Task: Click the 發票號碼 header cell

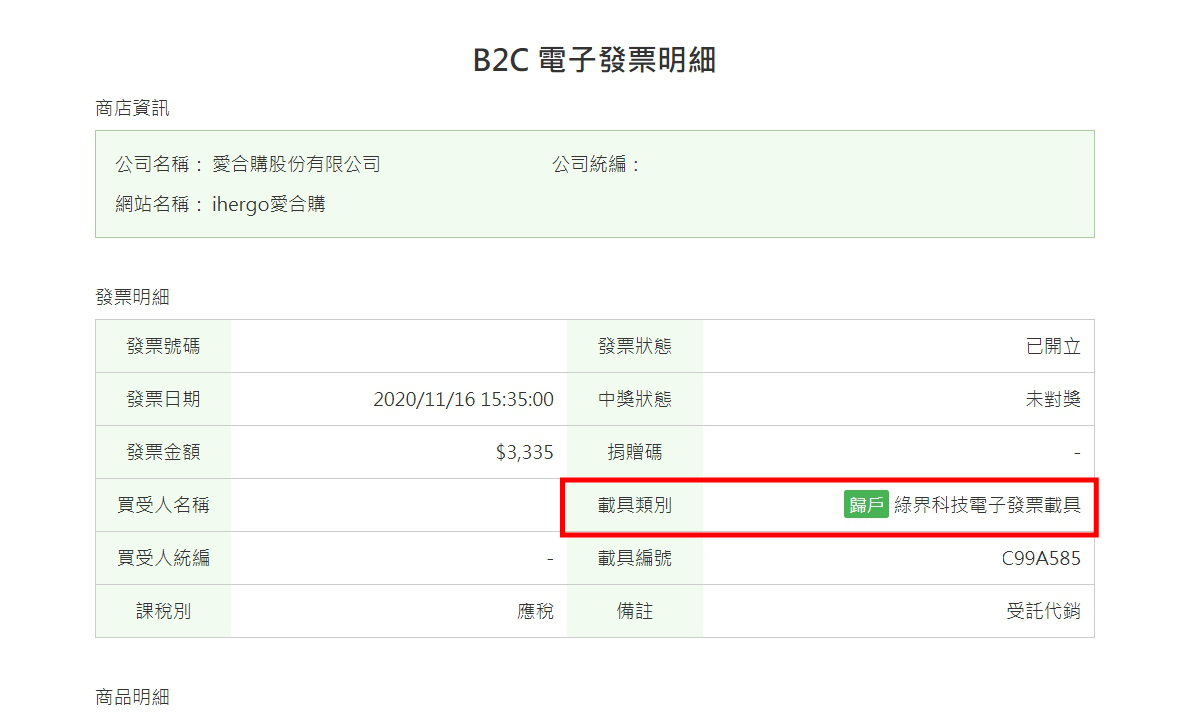Action: (x=163, y=346)
